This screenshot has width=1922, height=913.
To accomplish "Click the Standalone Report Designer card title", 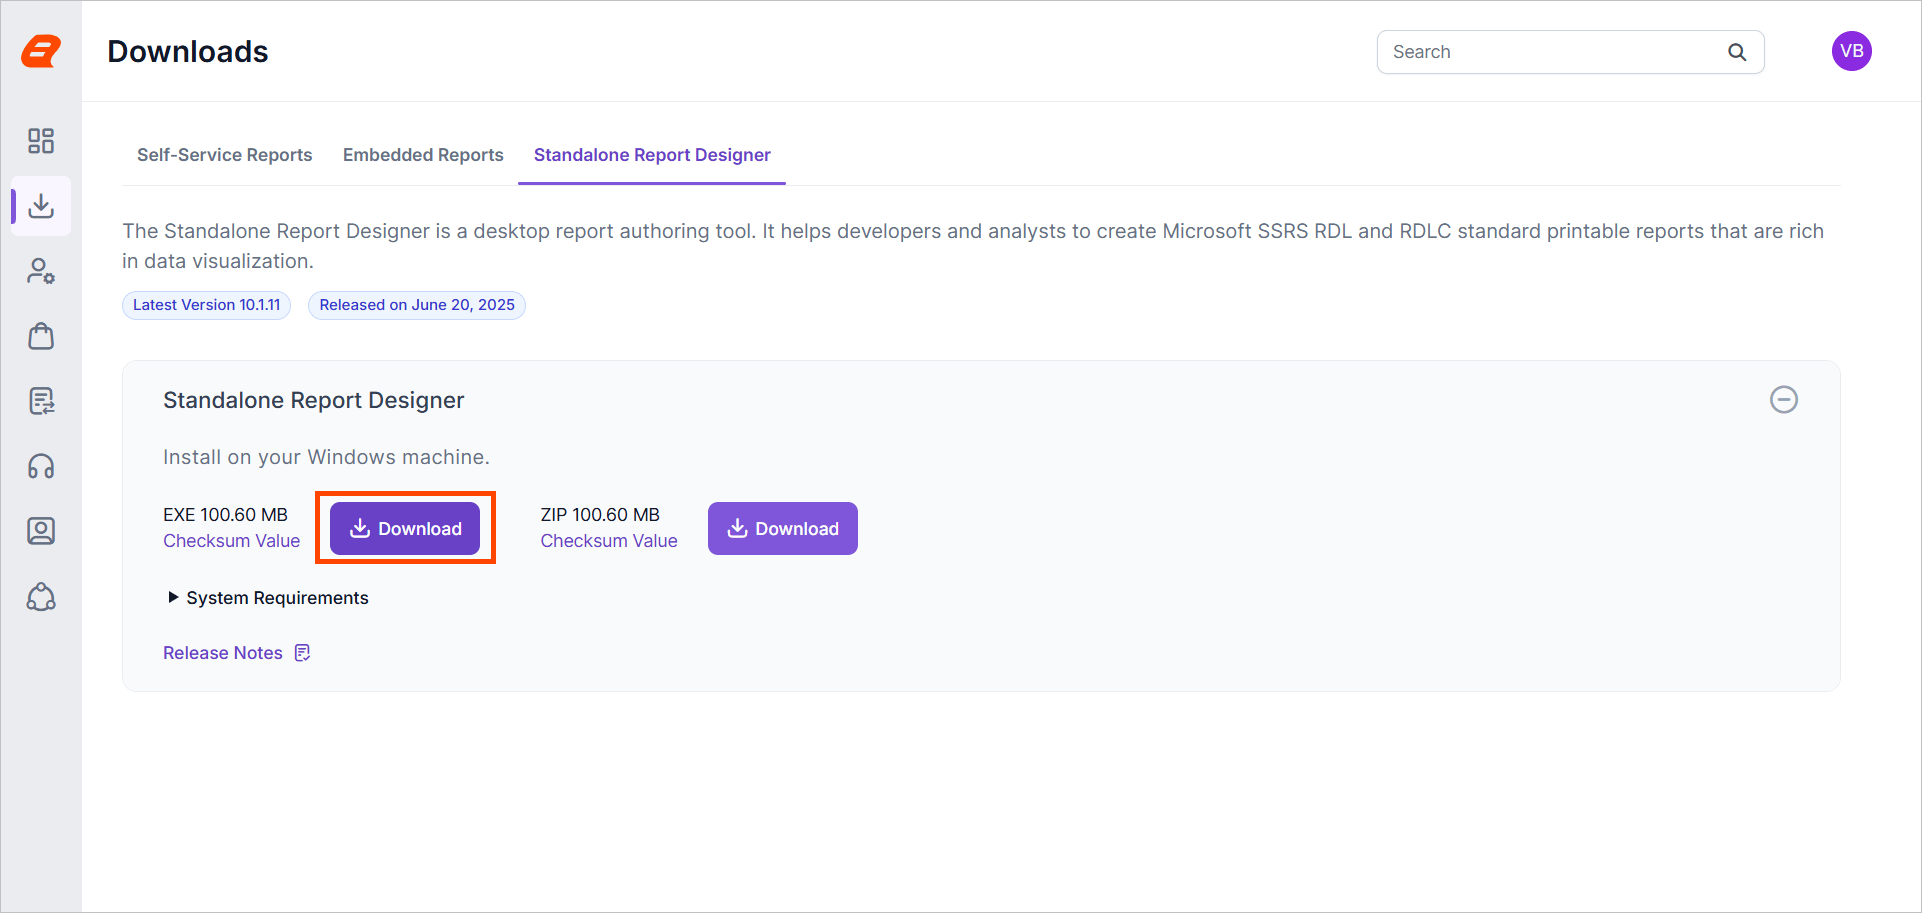I will pyautogui.click(x=314, y=400).
